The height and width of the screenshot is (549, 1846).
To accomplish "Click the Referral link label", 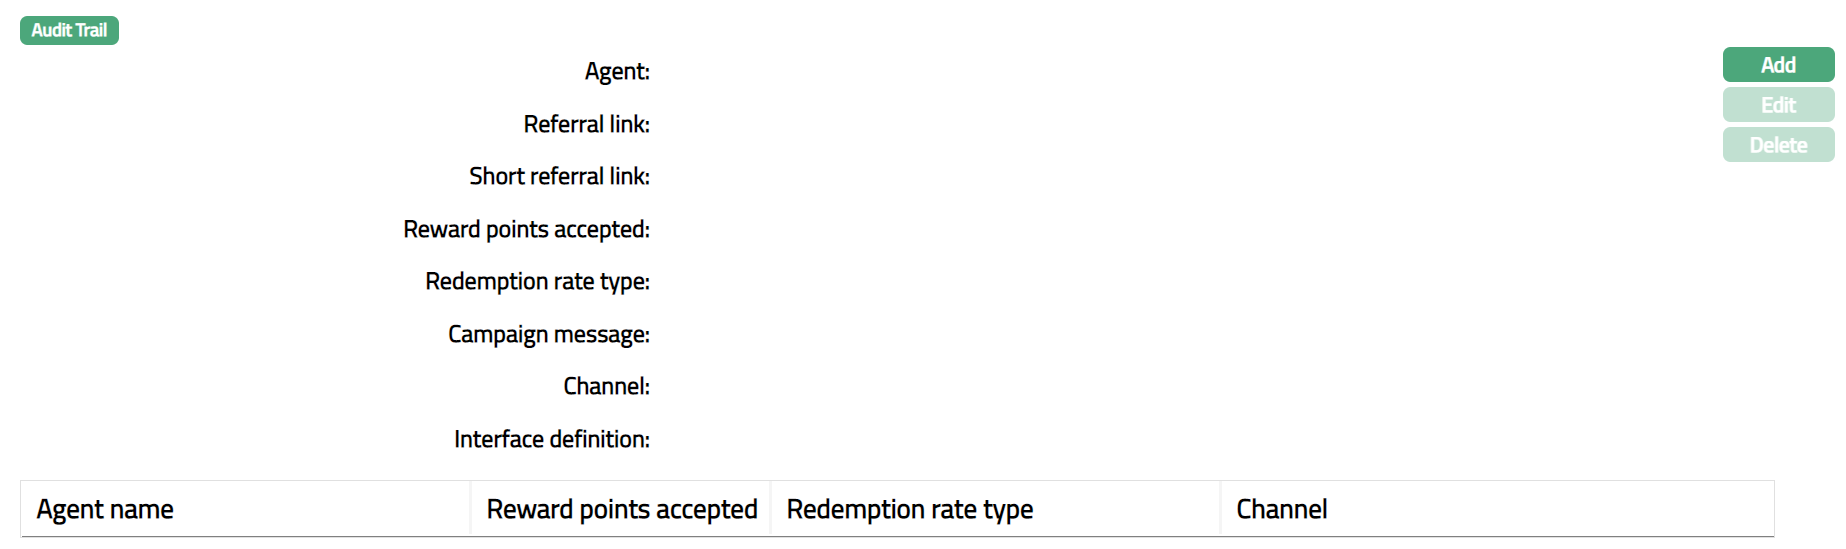I will click(586, 124).
